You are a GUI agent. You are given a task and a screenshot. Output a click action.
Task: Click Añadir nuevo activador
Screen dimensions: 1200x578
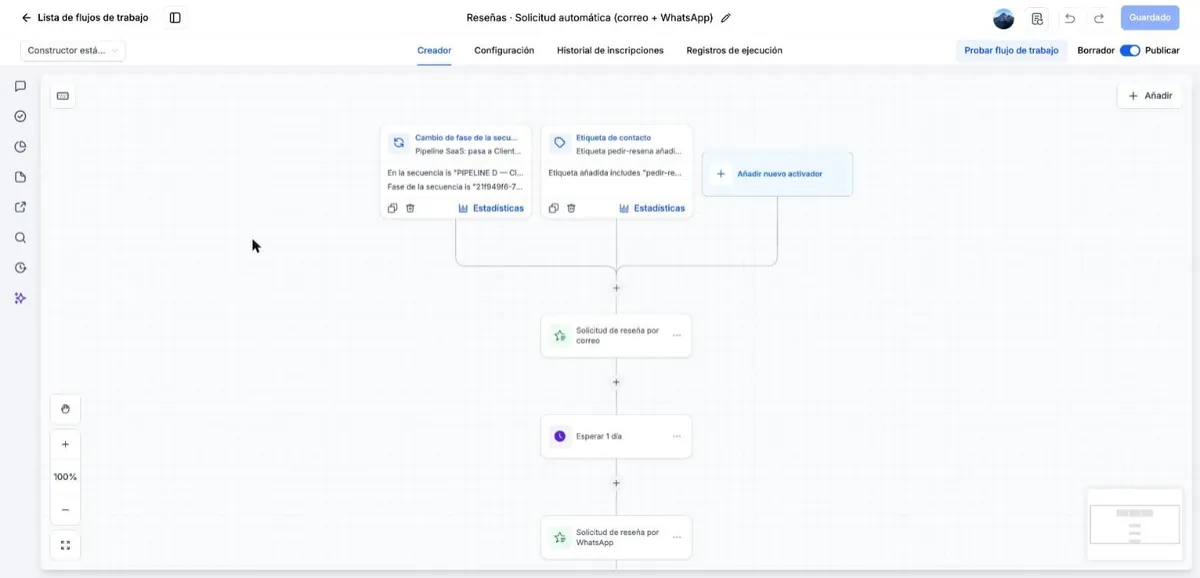point(778,174)
